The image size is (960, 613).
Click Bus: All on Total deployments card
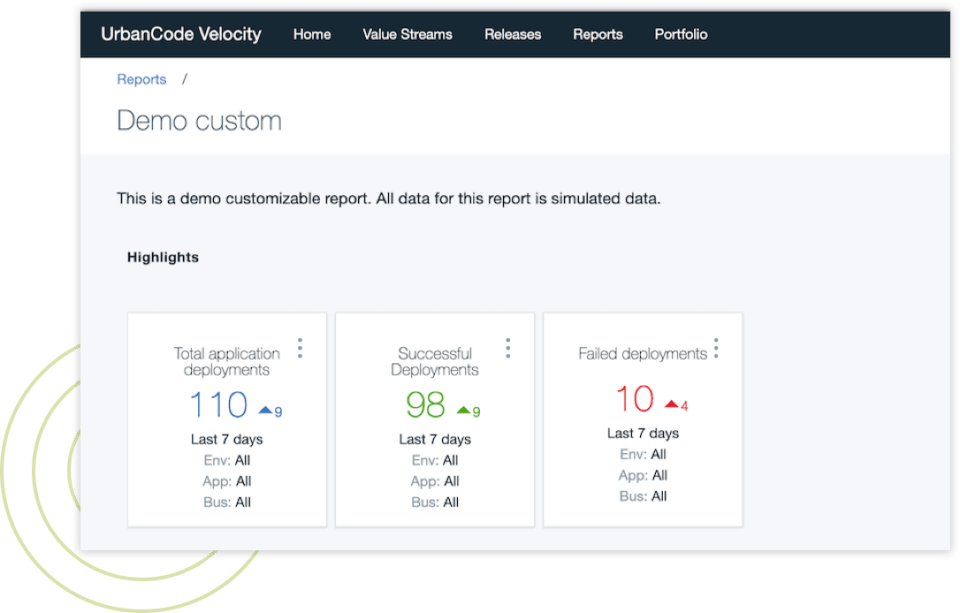[227, 502]
